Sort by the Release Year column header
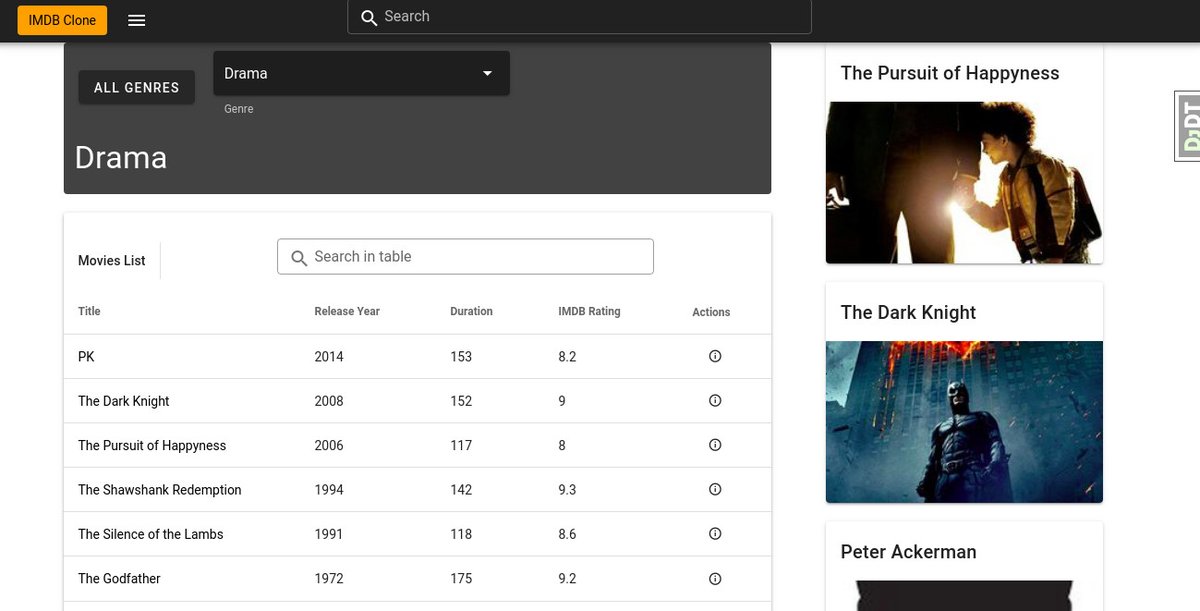This screenshot has width=1200, height=611. click(347, 311)
